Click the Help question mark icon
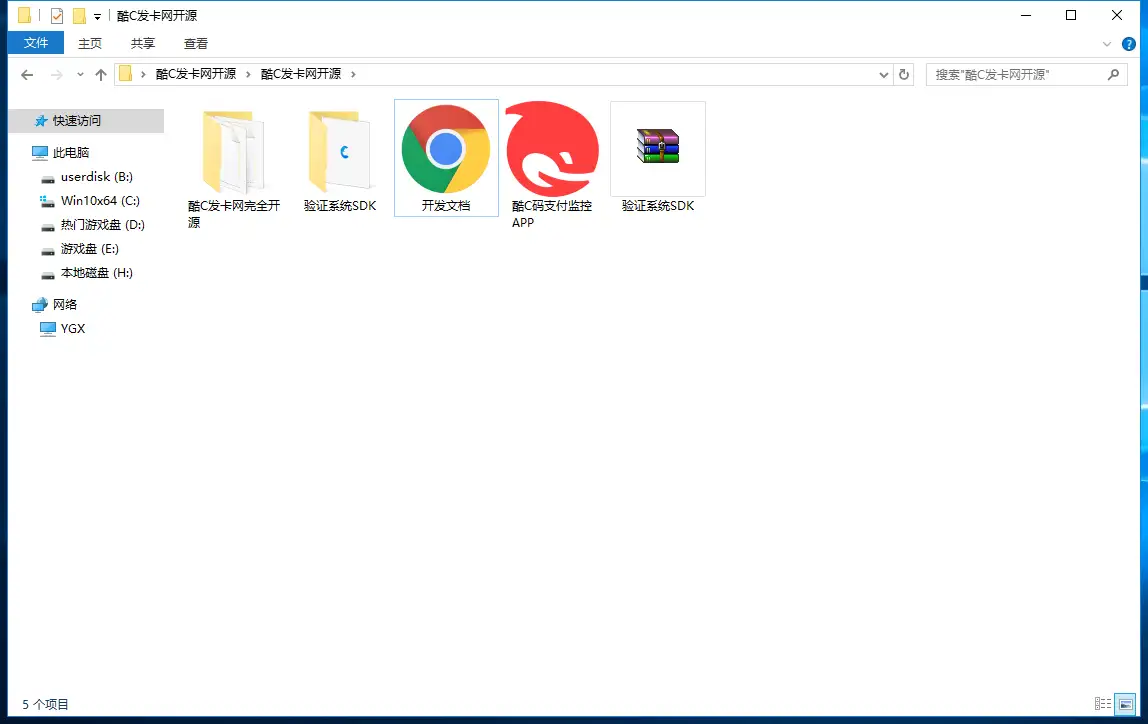This screenshot has width=1148, height=724. click(1129, 43)
